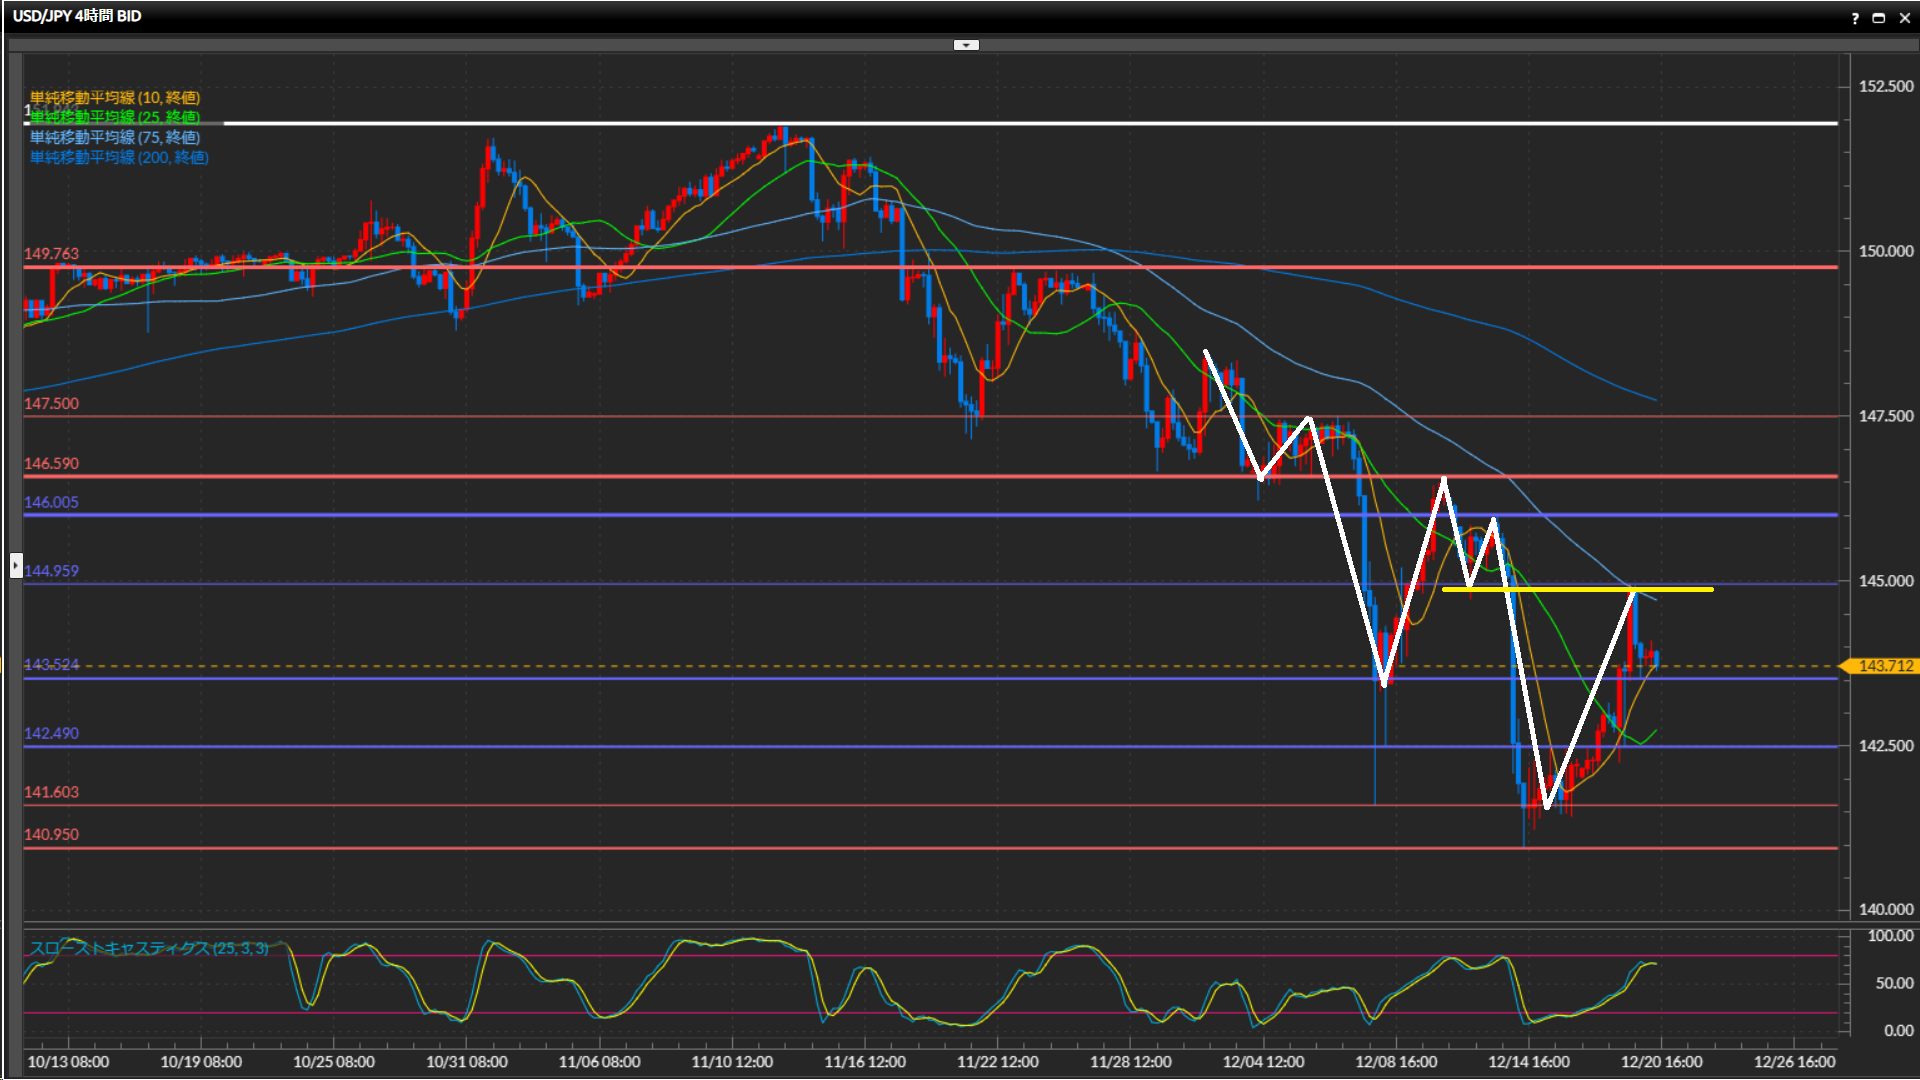Click the current price 143.712 marker

1884,666
